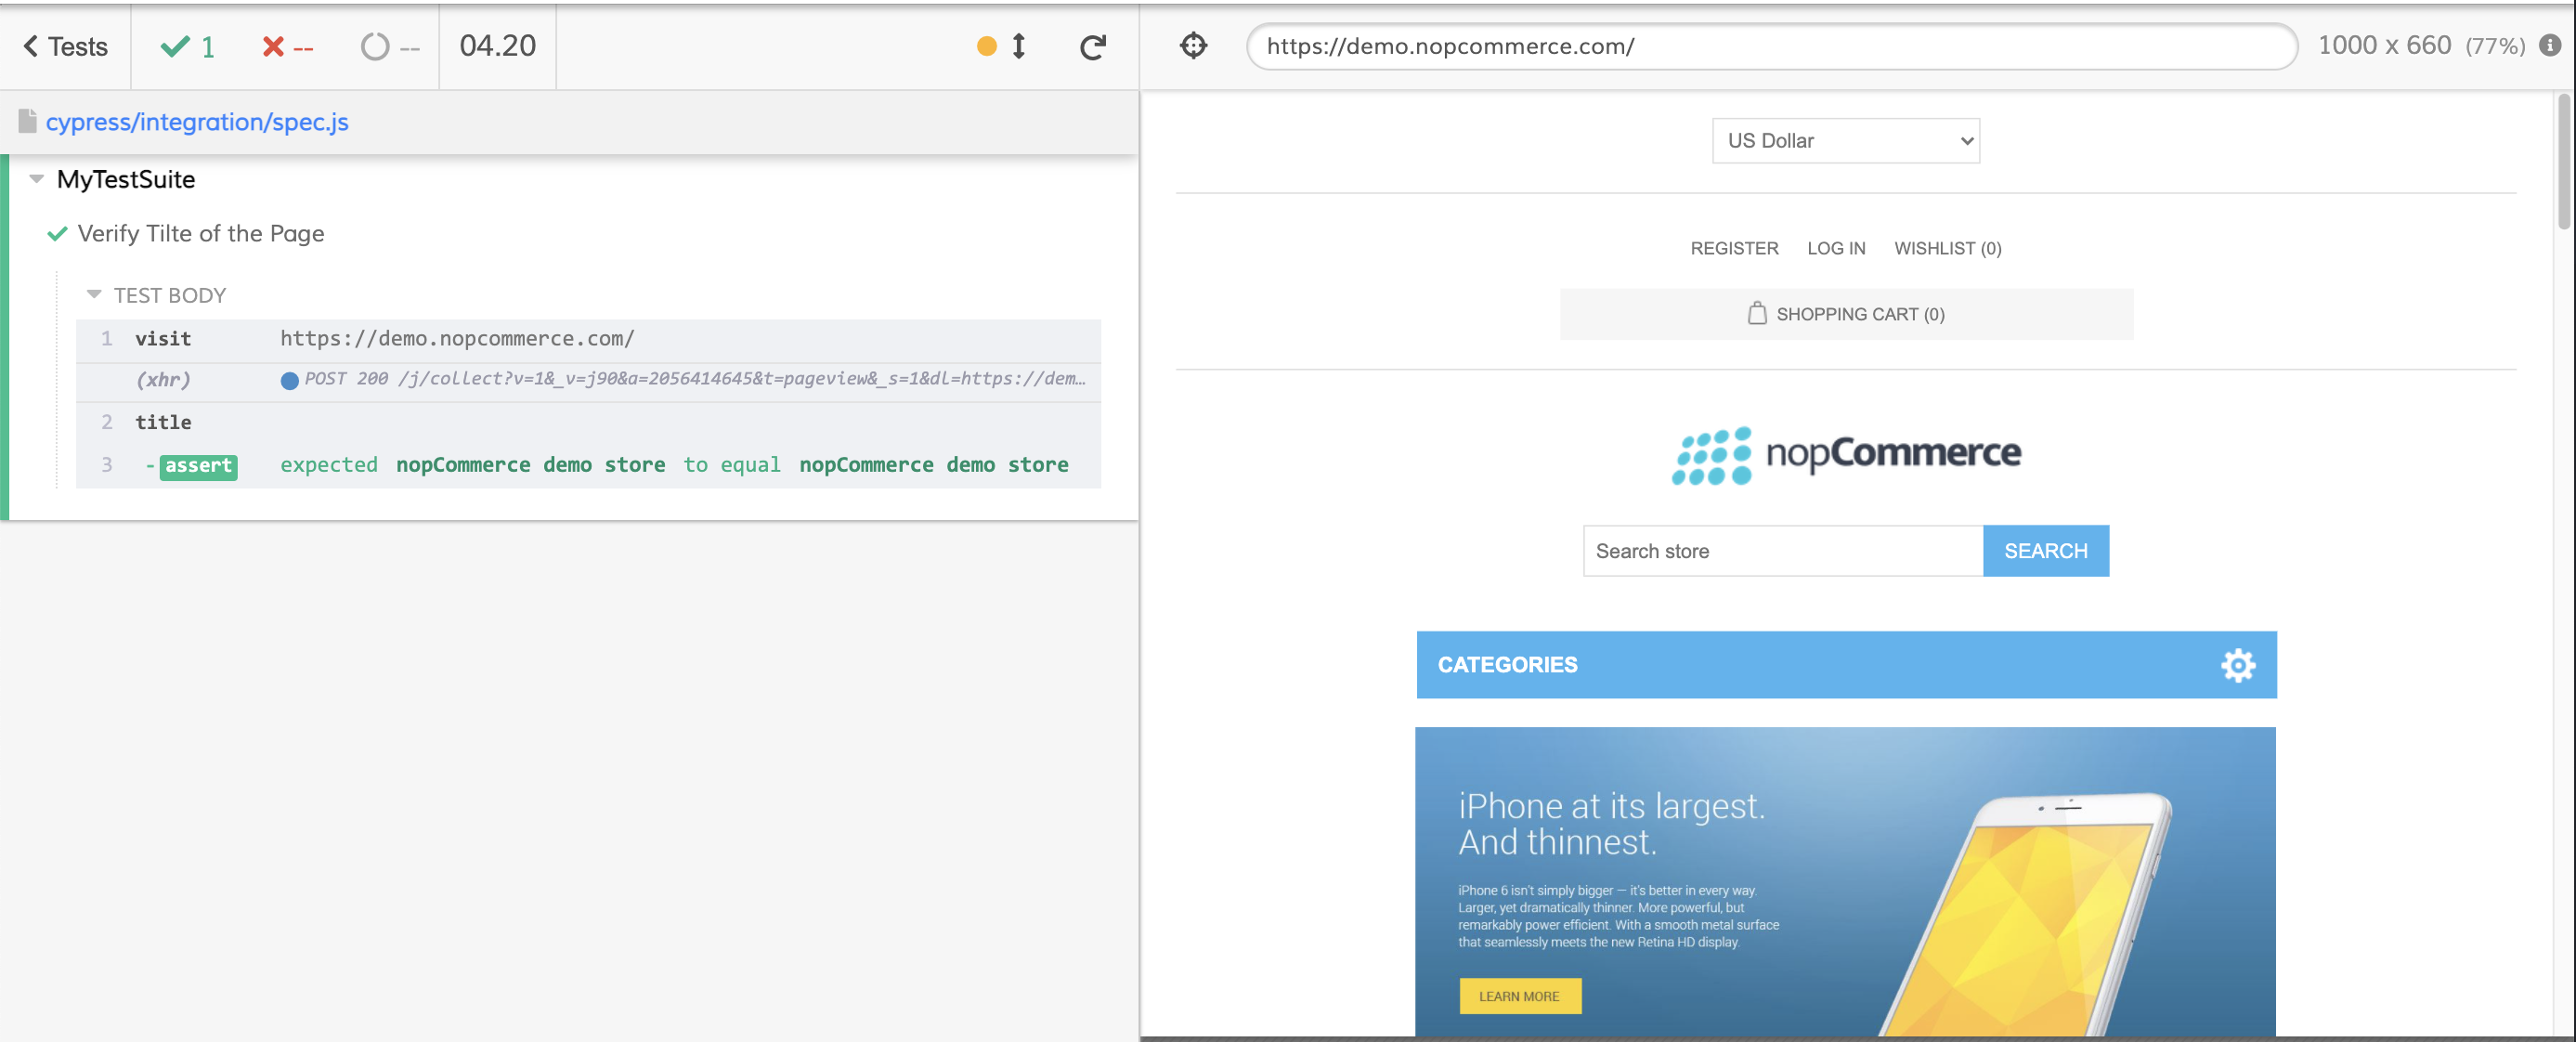The image size is (2576, 1042).
Task: Go back to Tests list
Action: pos(62,46)
